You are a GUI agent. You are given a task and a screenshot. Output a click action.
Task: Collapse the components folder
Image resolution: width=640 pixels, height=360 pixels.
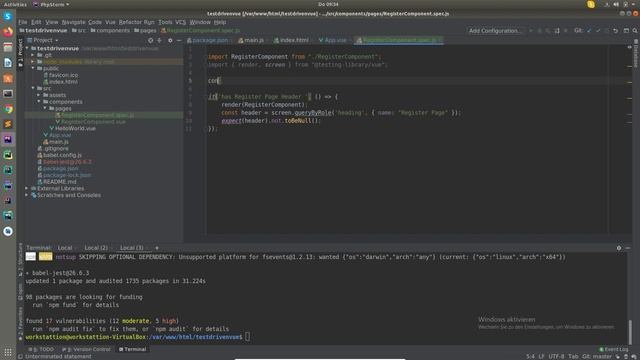pos(39,102)
